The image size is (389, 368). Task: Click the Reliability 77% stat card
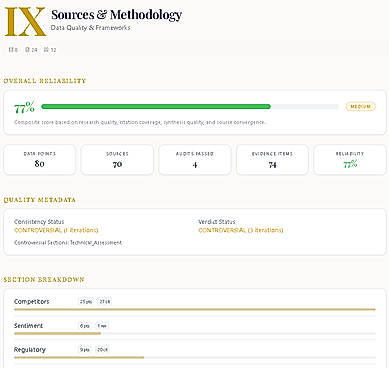click(x=350, y=160)
